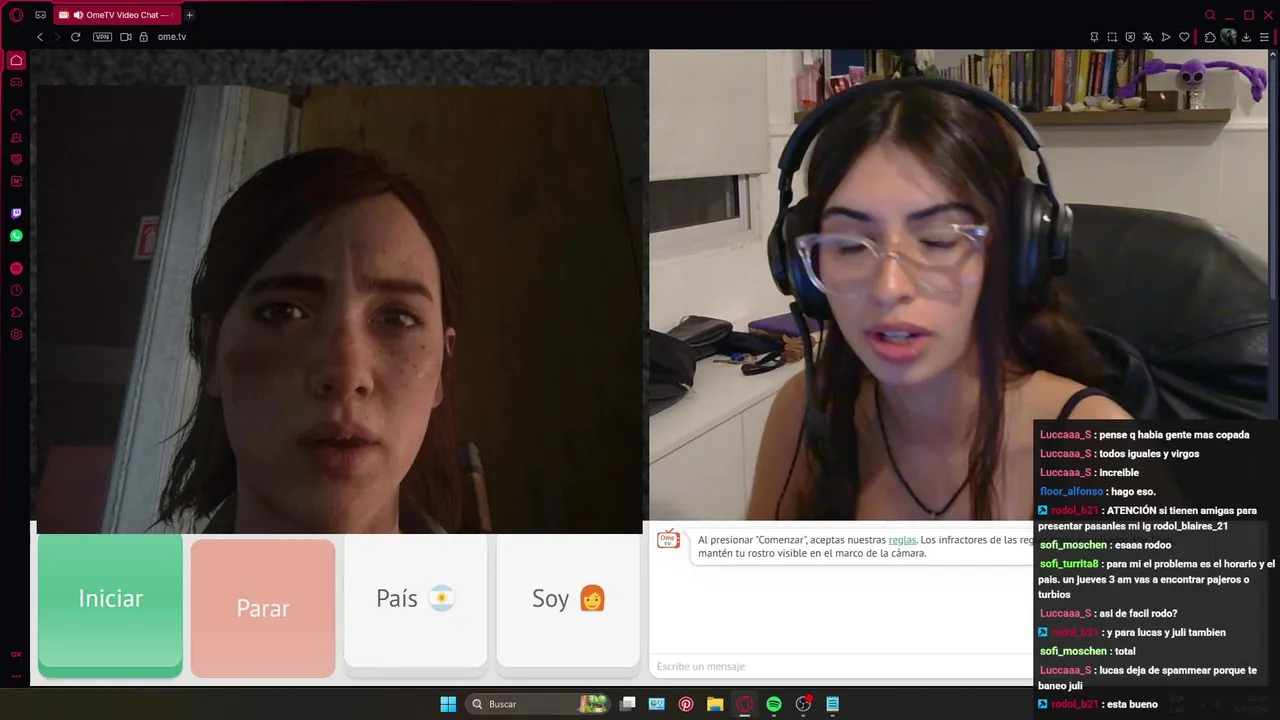Click chat username floor_alfonso

click(1071, 492)
